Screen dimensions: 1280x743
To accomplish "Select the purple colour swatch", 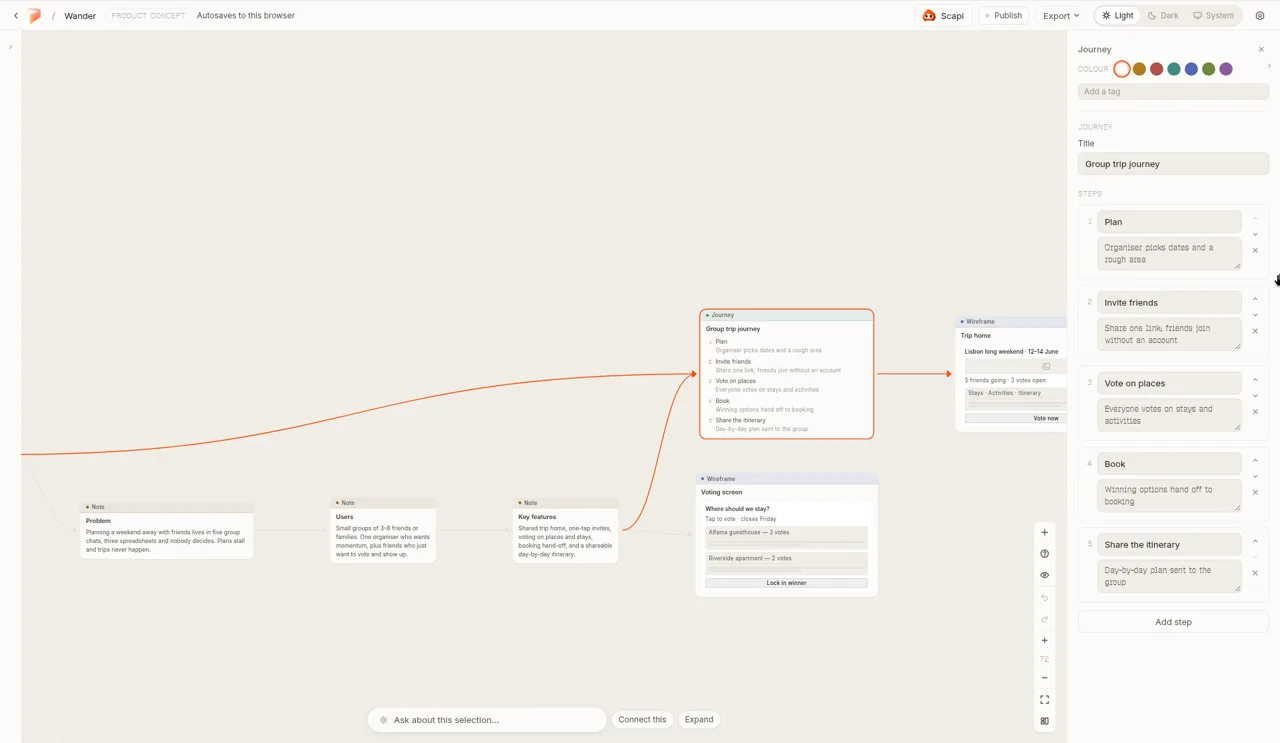I will 1226,69.
